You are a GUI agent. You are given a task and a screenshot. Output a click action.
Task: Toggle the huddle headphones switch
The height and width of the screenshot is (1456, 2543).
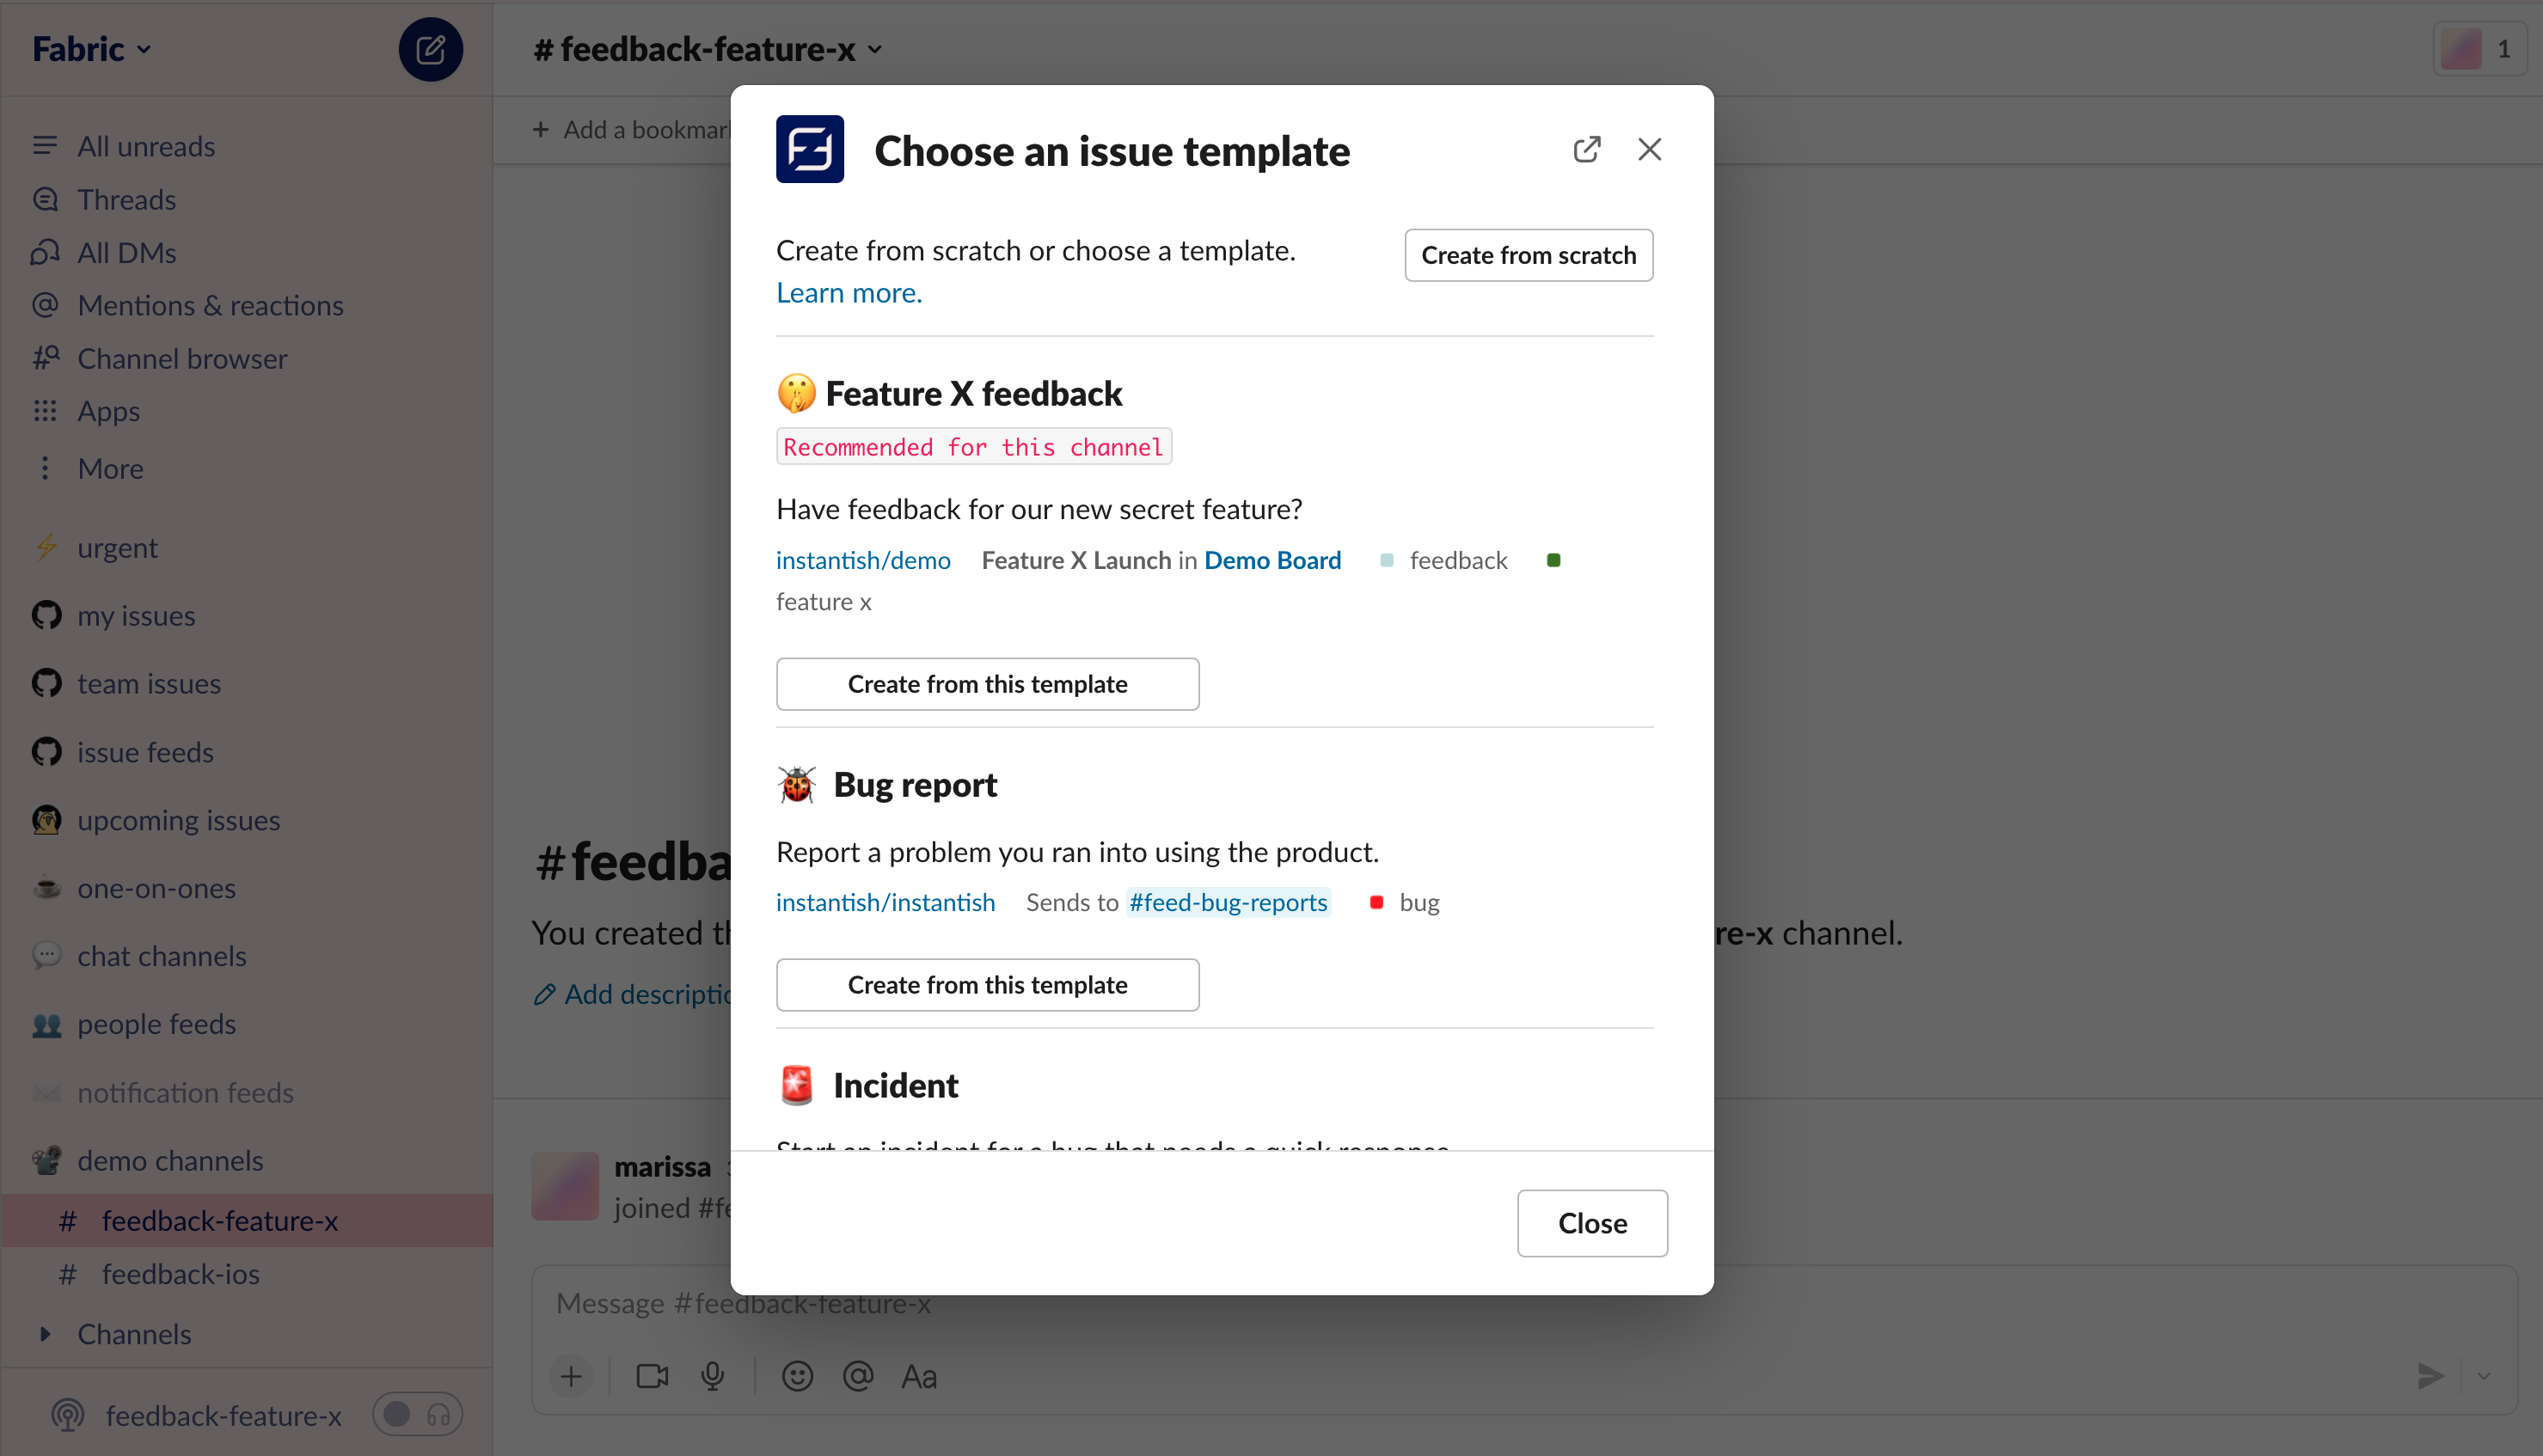[417, 1414]
